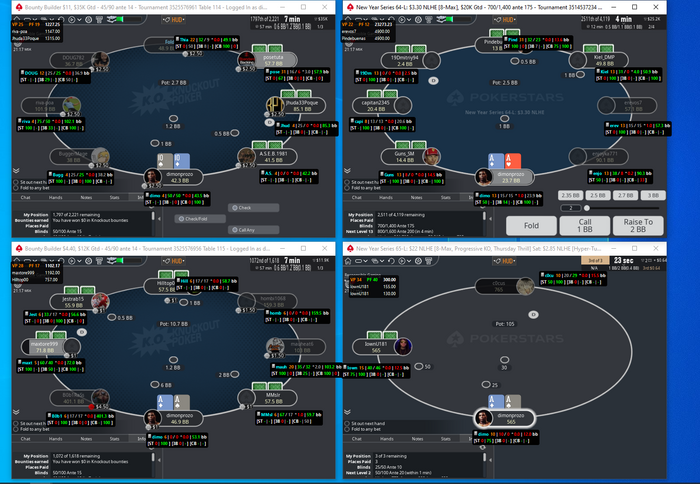This screenshot has width=700, height=484.
Task: Open trophy tournament icon in New Year Series 64-L toolbar
Action: 429,20
